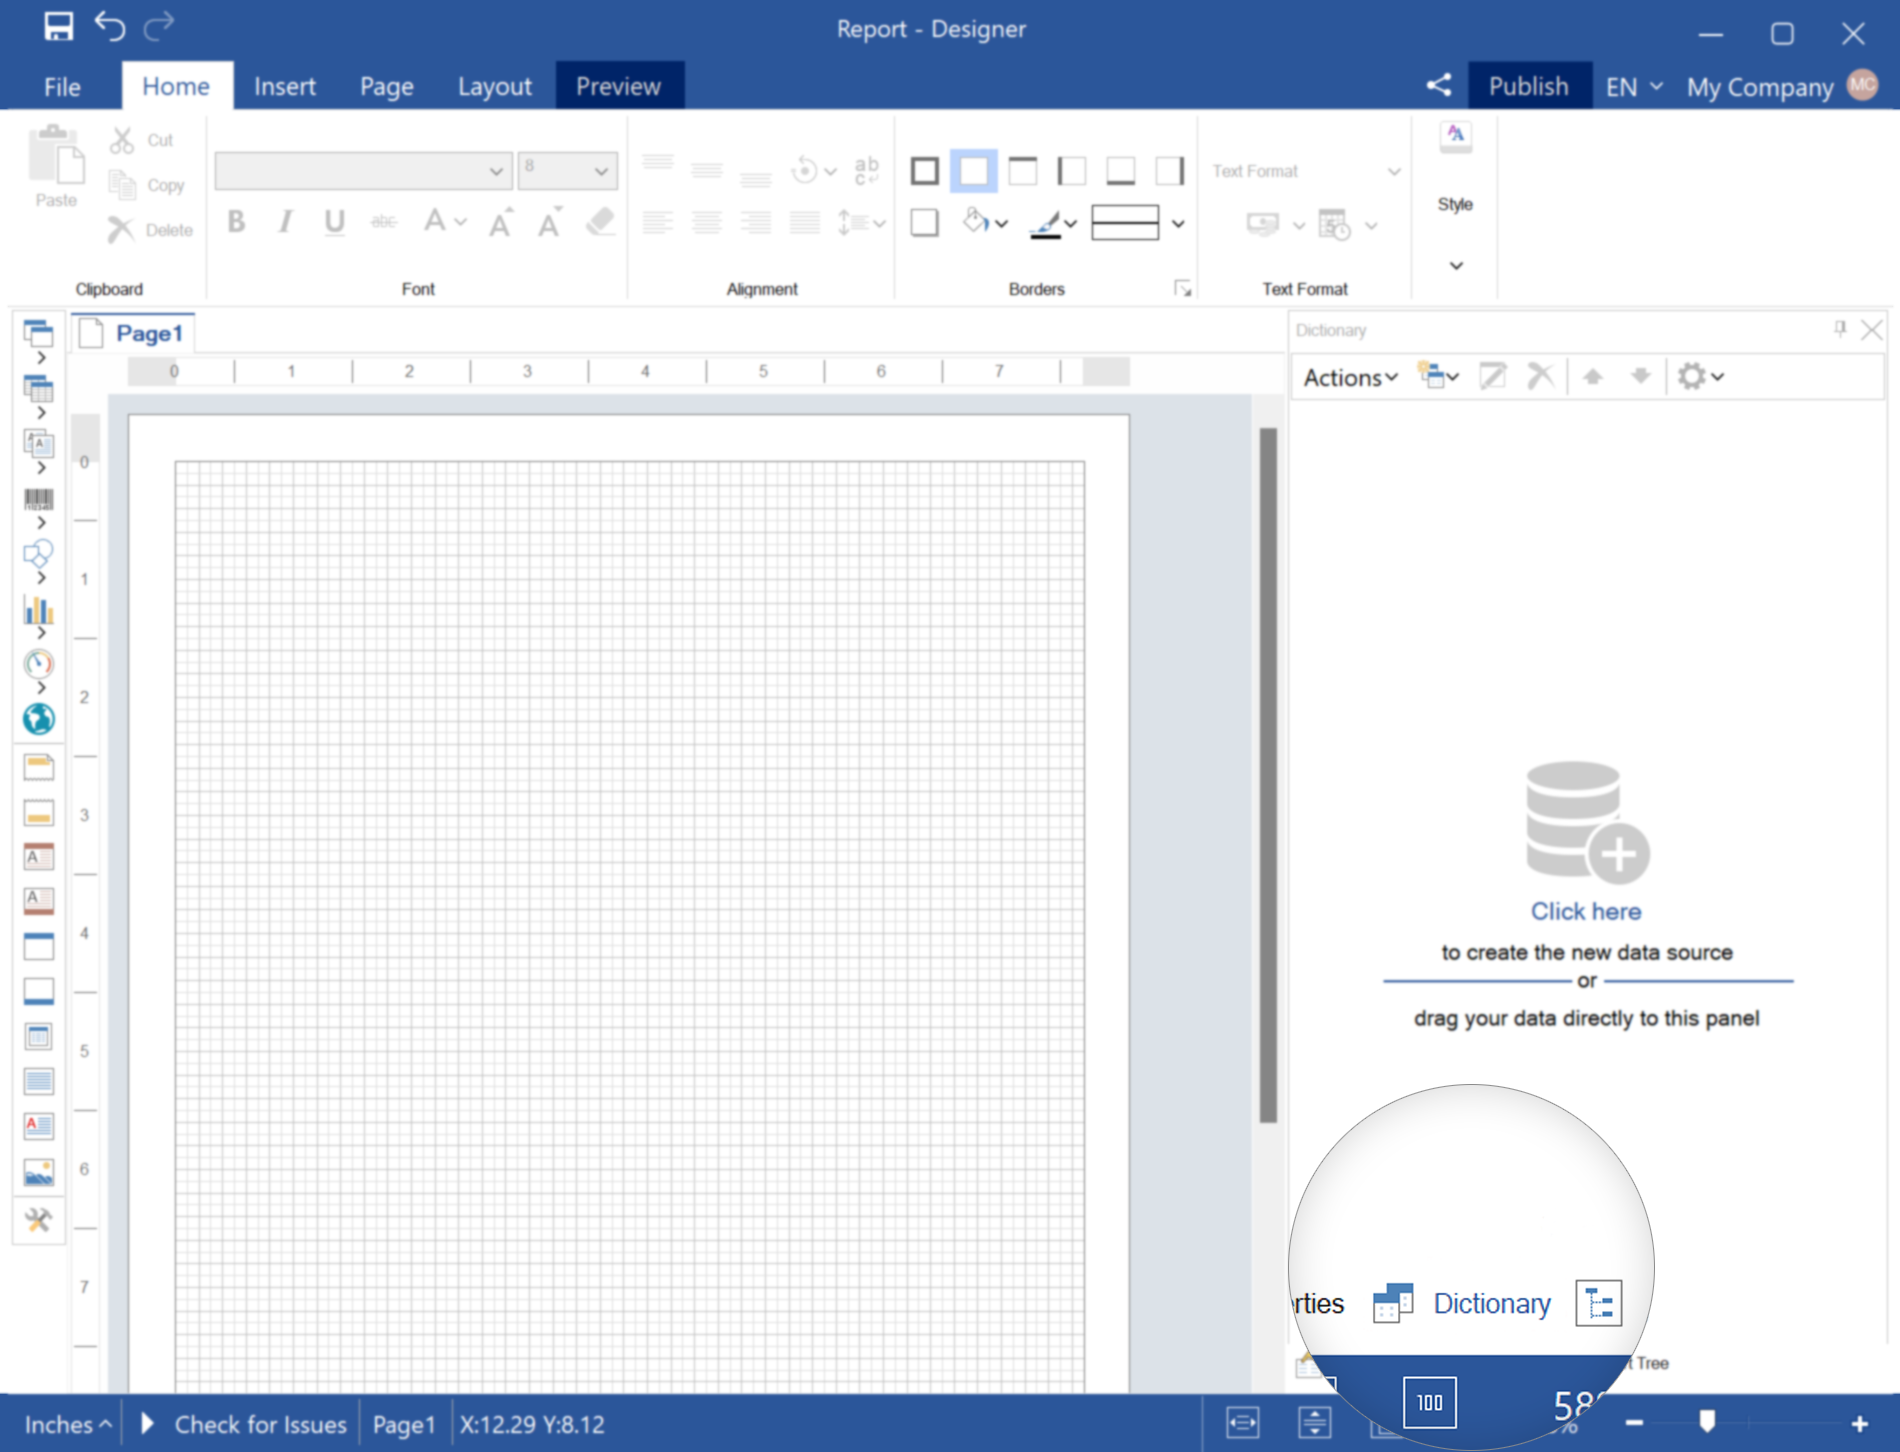Open the tools wrench icon in toolbox
This screenshot has width=1900, height=1452.
(x=39, y=1219)
